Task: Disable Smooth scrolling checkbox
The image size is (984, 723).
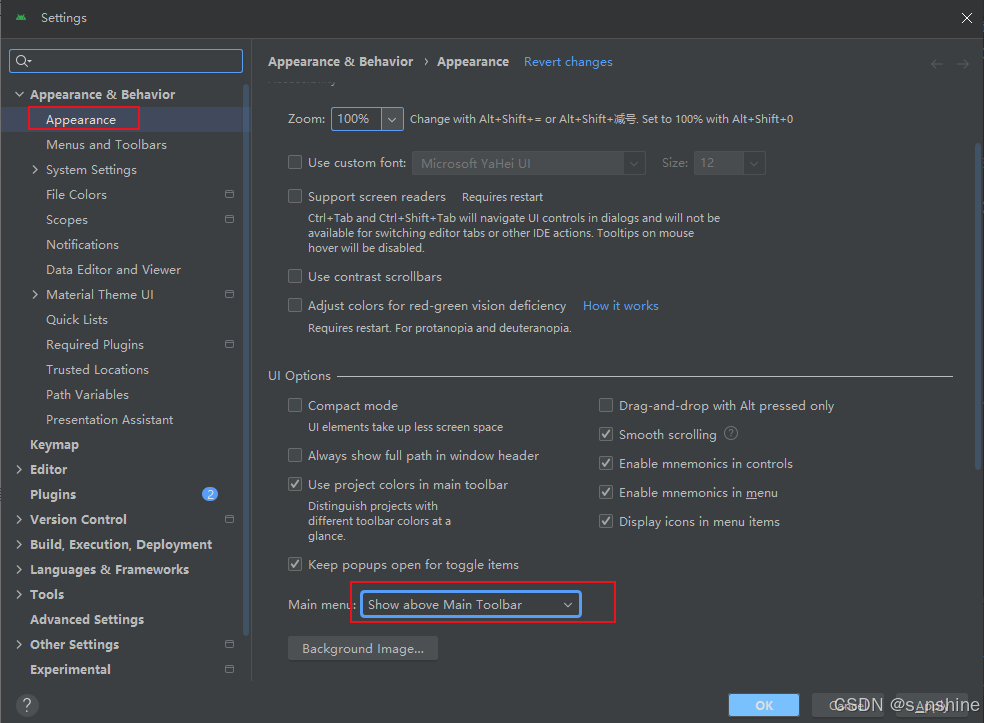Action: (x=606, y=434)
